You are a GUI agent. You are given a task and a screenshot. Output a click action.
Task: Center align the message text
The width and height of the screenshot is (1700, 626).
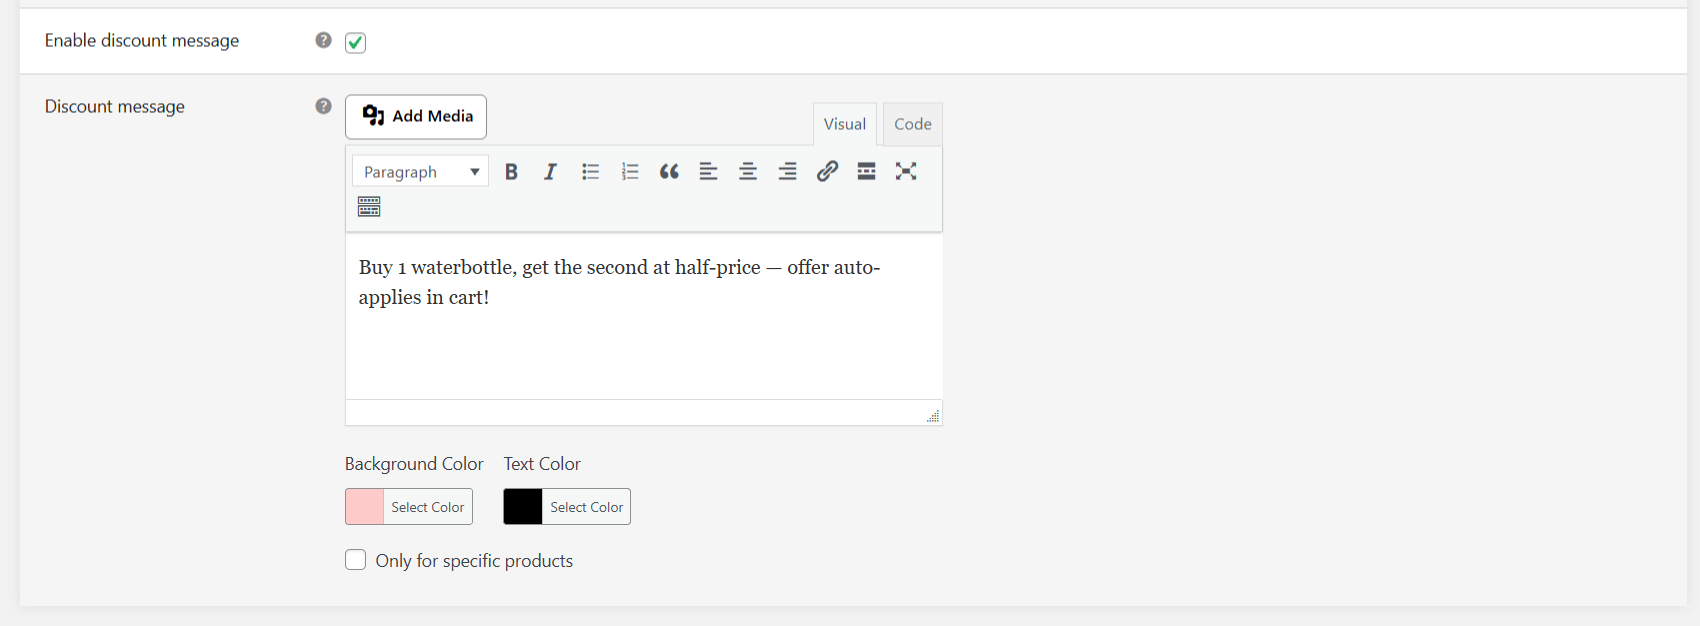[748, 172]
